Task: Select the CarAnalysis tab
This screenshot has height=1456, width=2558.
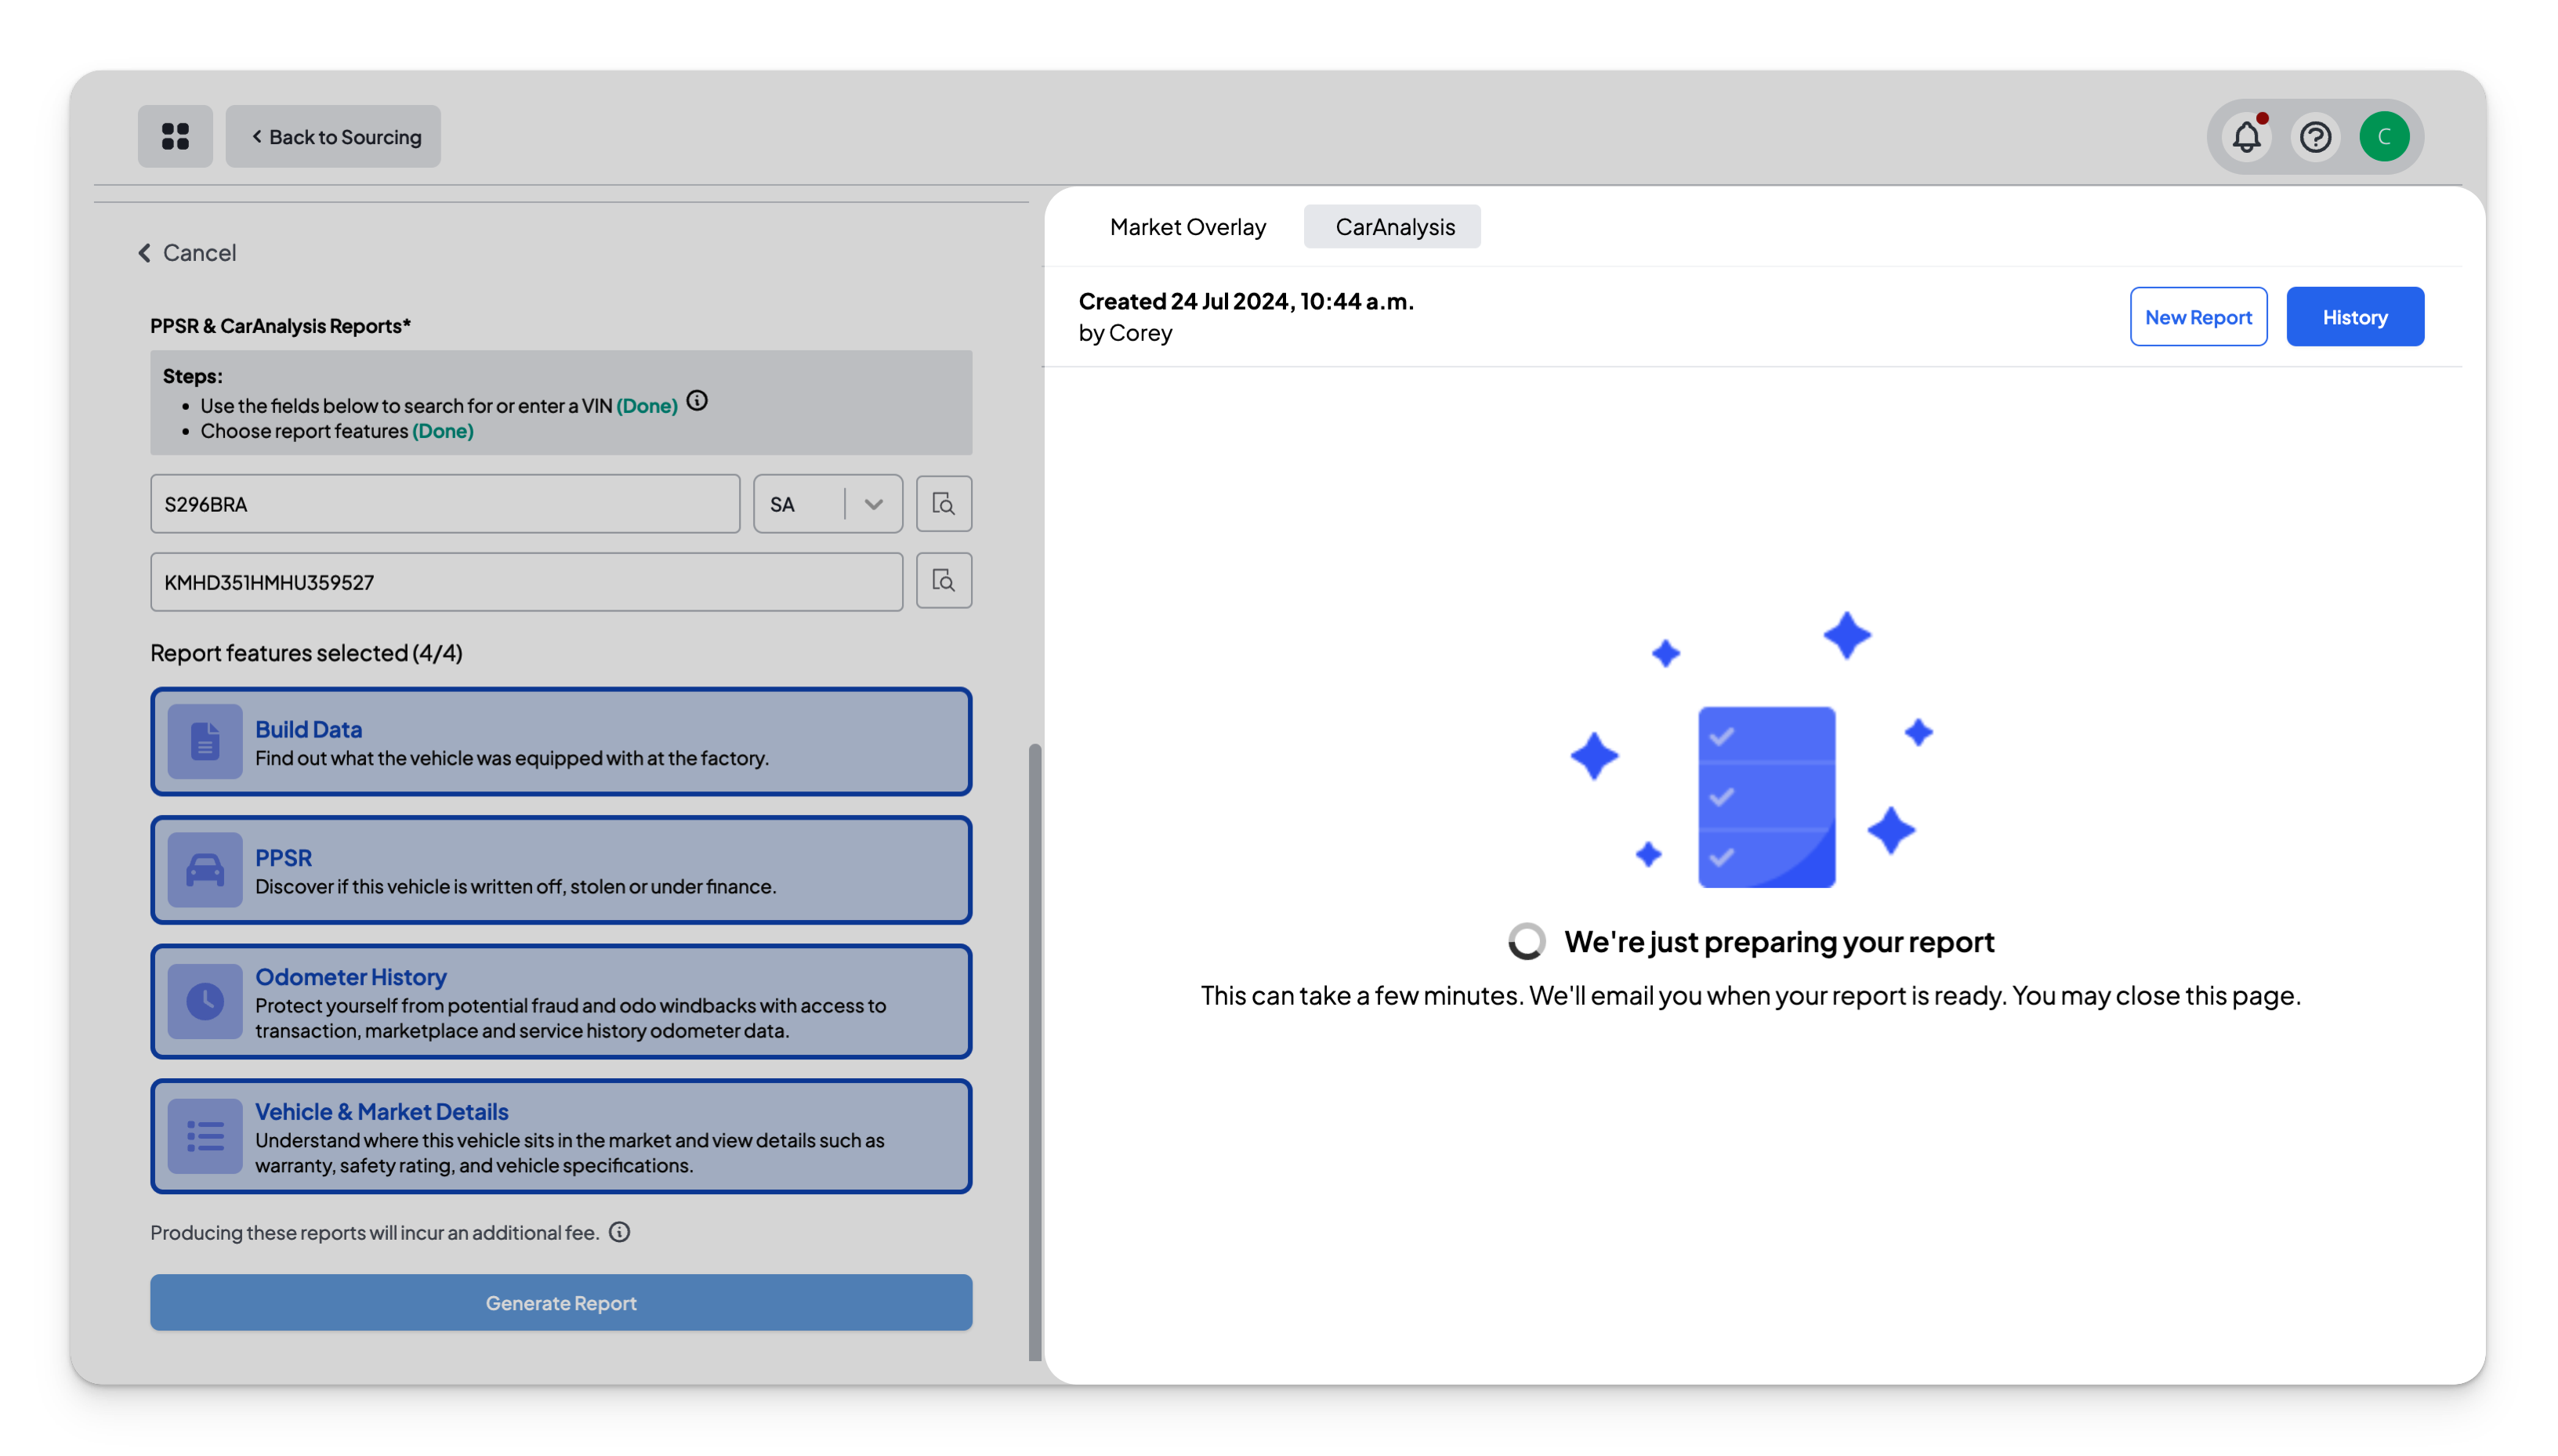Action: 1394,227
